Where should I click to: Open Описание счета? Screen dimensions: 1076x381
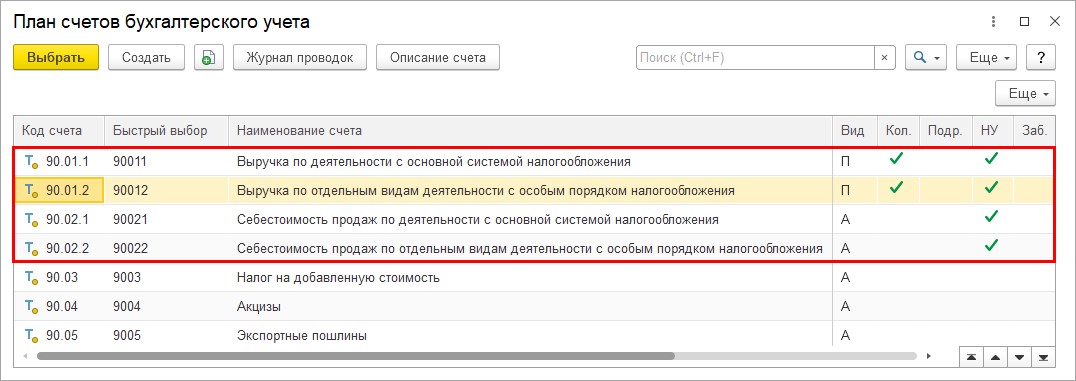tap(438, 58)
